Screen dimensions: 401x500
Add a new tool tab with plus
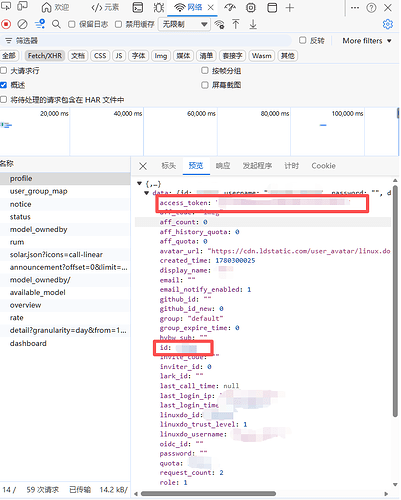coord(290,7)
